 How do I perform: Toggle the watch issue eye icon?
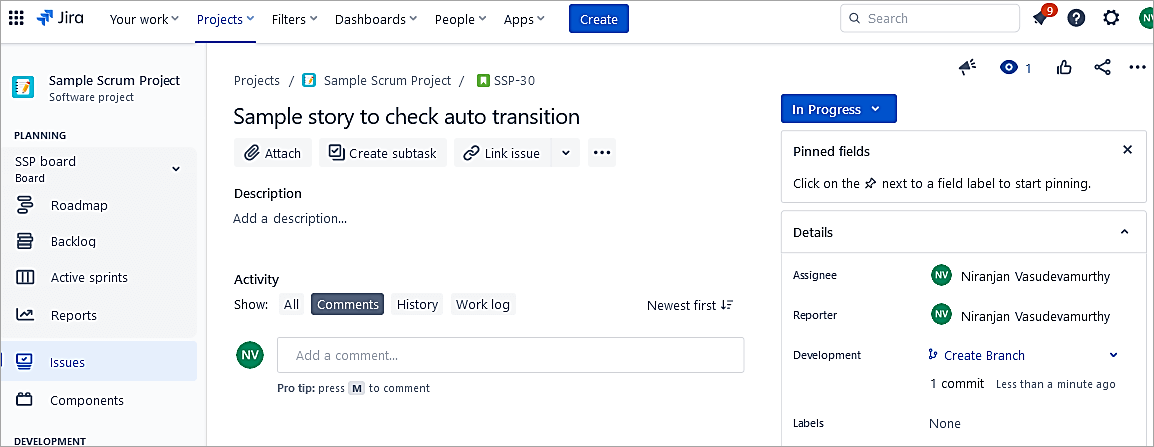tap(1009, 67)
